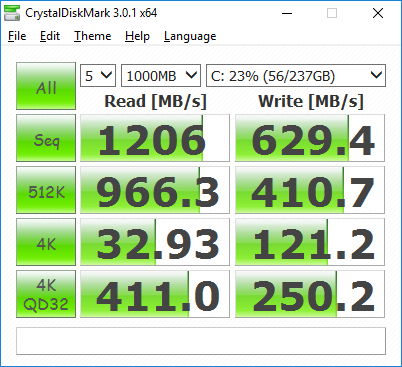
Task: Open the Language menu
Action: (x=190, y=37)
